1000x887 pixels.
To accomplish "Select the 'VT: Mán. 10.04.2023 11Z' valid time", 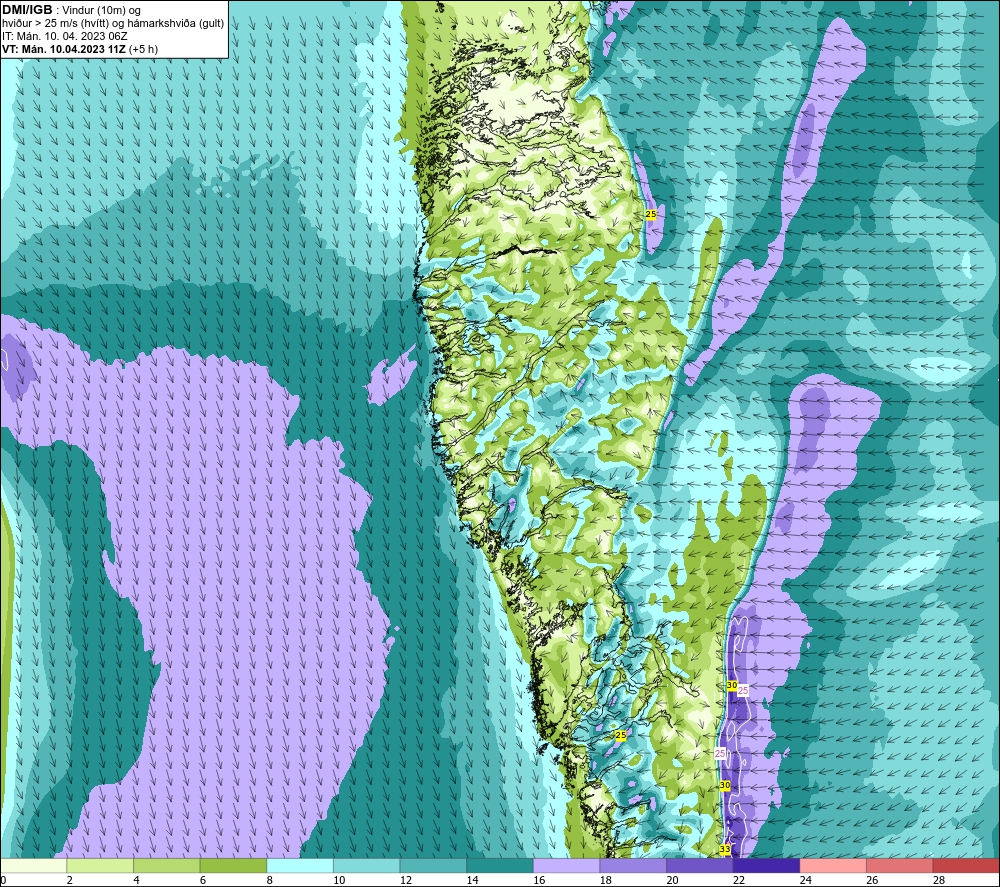I will point(64,49).
